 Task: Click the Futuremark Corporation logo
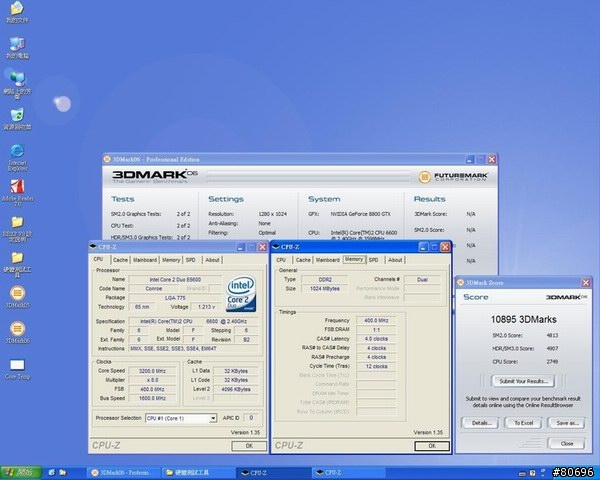[x=453, y=177]
